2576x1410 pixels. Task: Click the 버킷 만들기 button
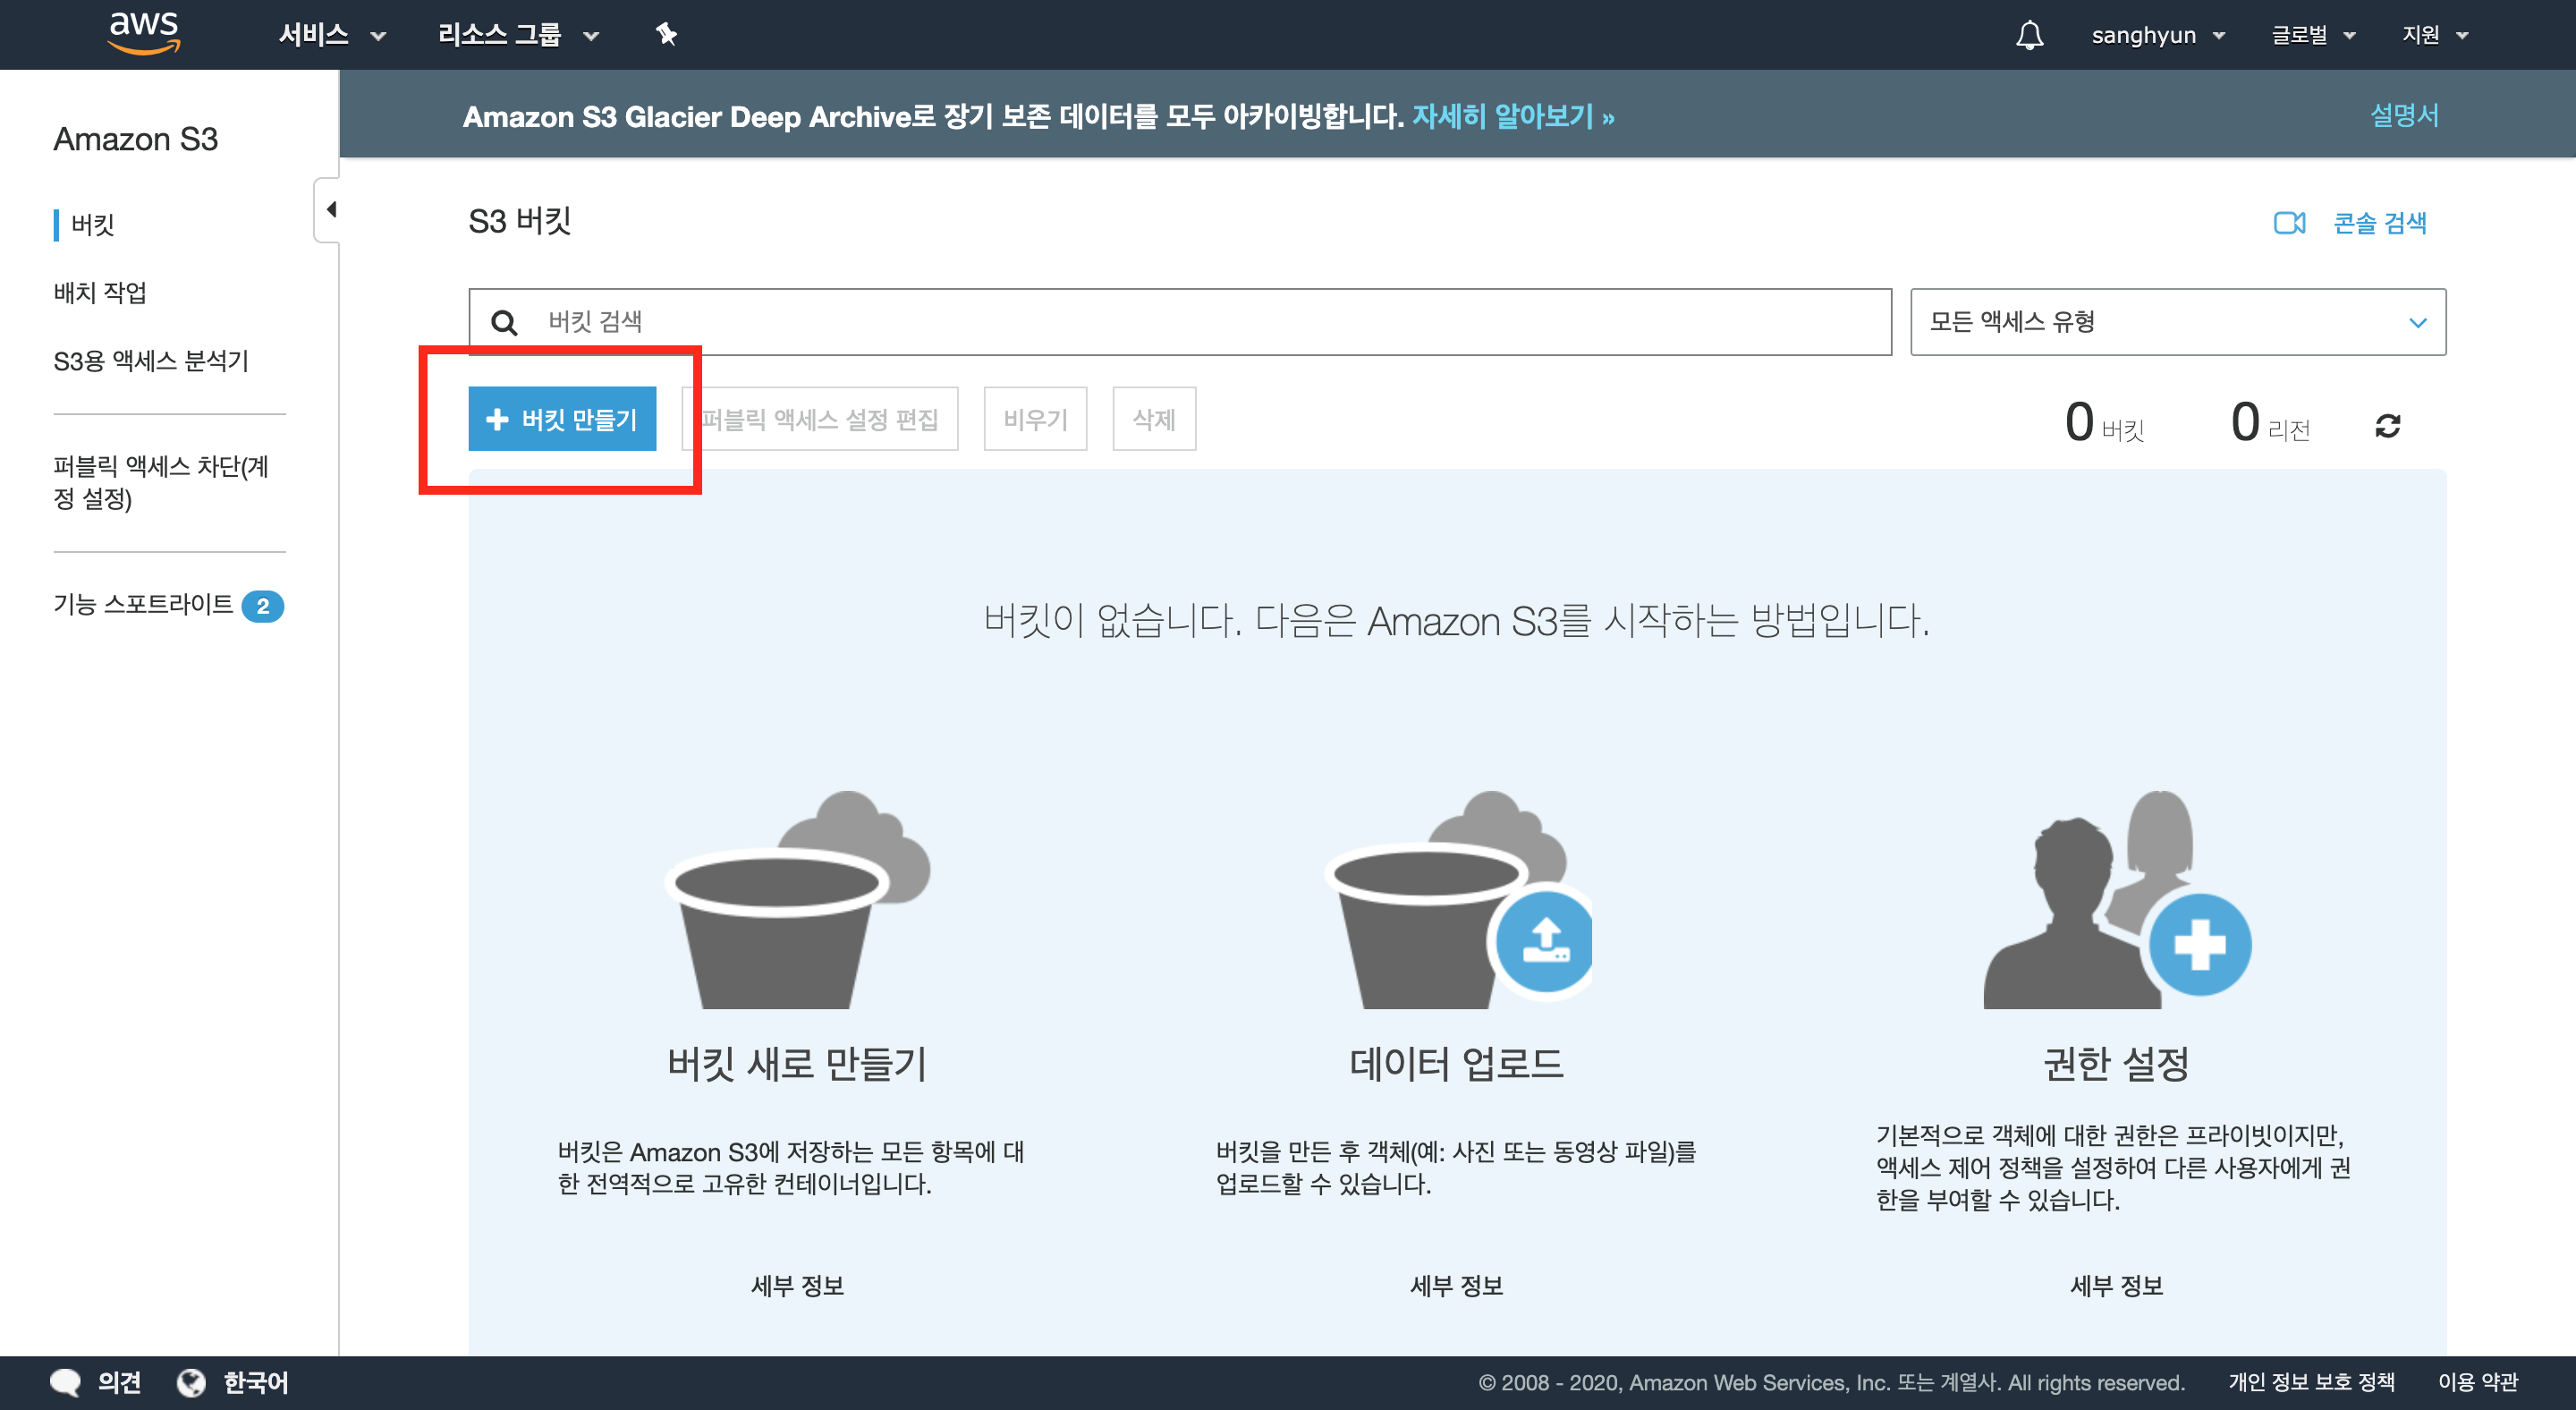(562, 419)
